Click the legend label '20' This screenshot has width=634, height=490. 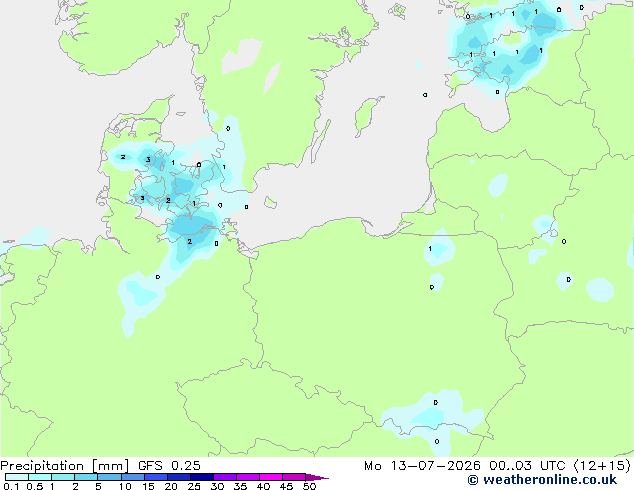pos(171,486)
